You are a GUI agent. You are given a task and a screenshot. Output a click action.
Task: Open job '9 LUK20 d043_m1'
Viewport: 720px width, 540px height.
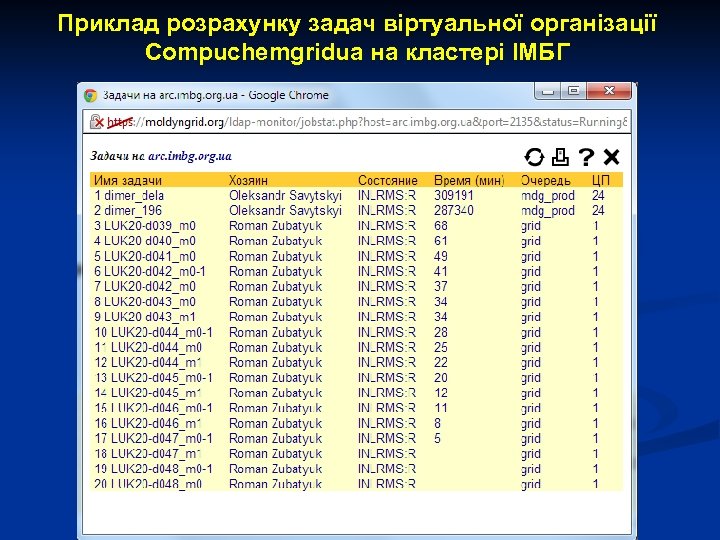click(x=145, y=317)
